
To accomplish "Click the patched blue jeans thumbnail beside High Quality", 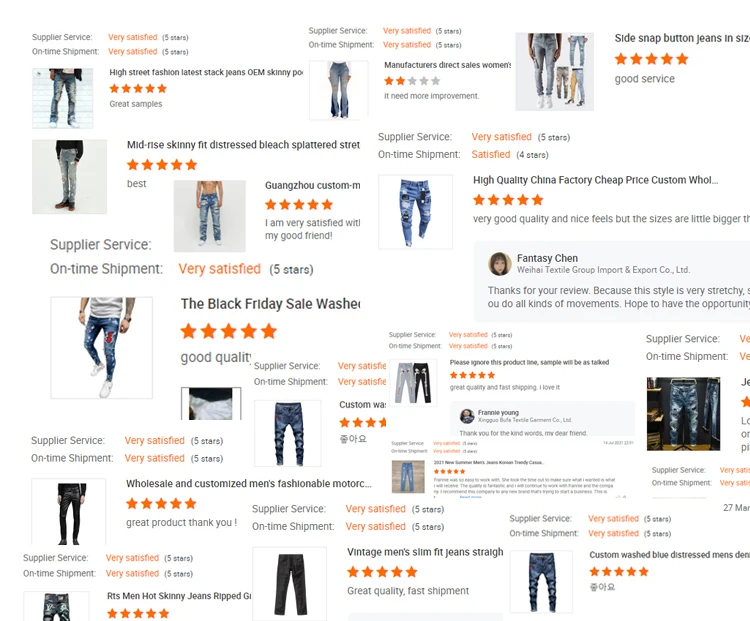I will point(415,212).
